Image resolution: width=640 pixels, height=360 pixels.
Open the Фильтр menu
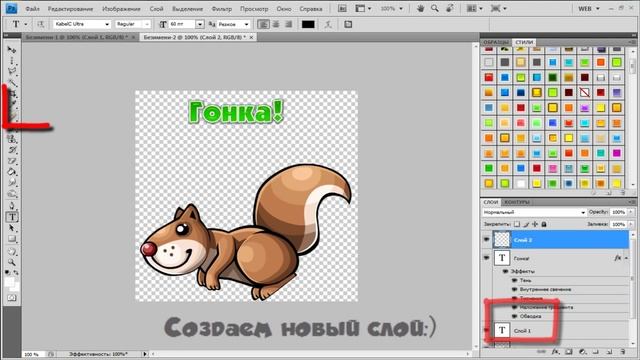[222, 9]
